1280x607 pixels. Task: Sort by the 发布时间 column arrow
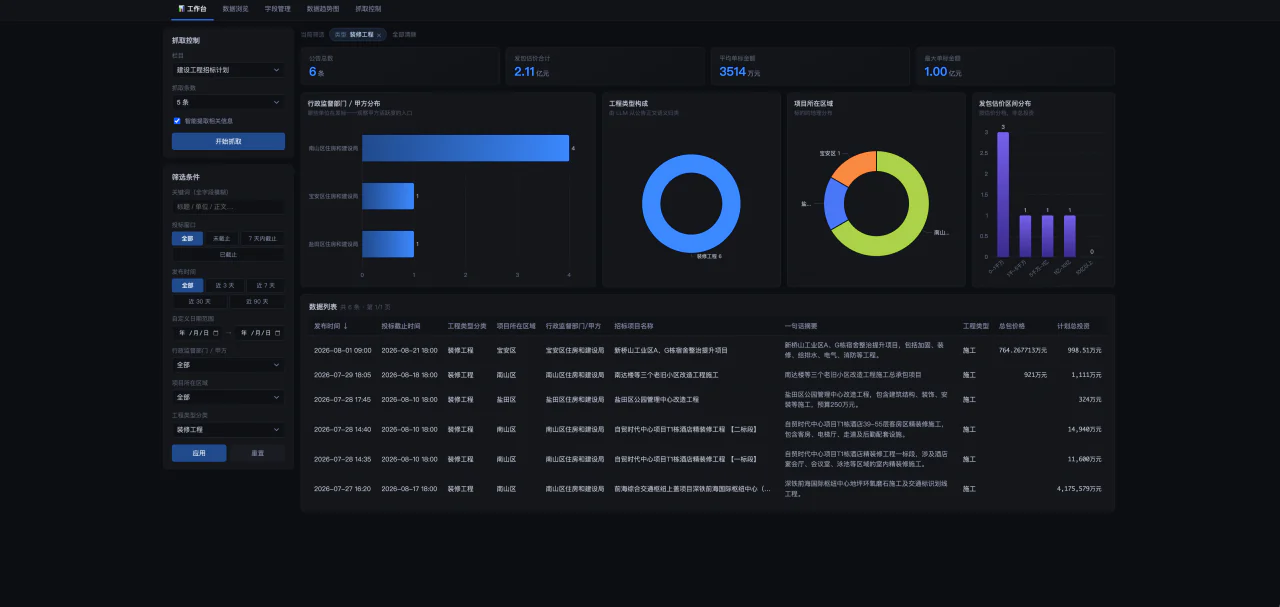pyautogui.click(x=346, y=326)
